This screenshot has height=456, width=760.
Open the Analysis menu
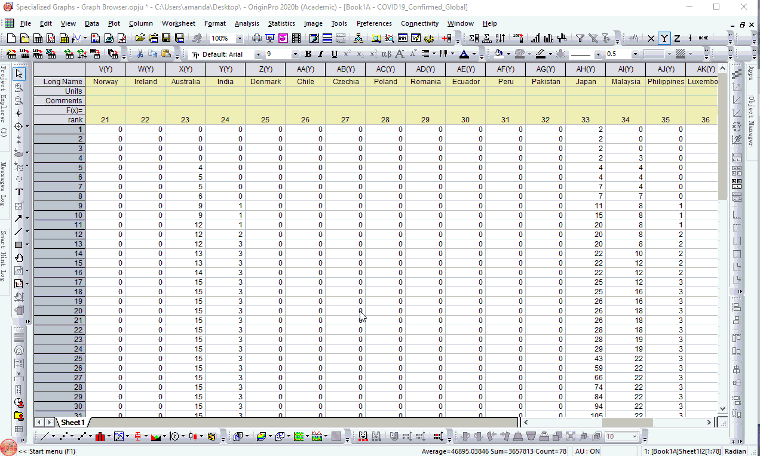pyautogui.click(x=247, y=23)
